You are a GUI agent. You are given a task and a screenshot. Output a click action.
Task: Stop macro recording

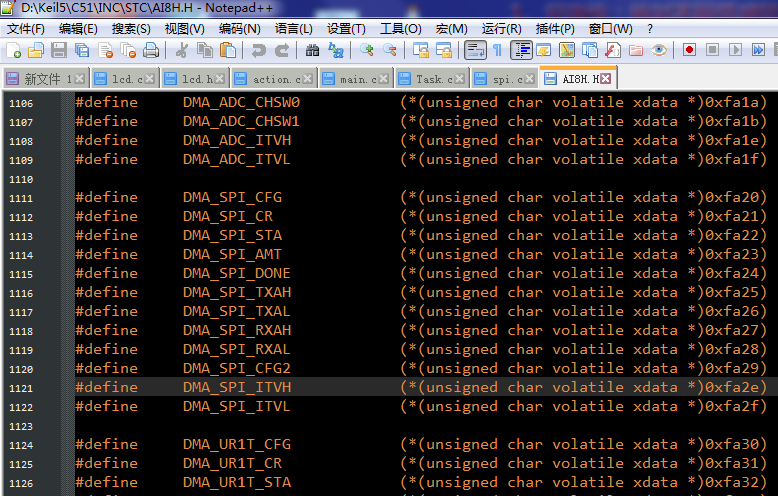click(713, 50)
